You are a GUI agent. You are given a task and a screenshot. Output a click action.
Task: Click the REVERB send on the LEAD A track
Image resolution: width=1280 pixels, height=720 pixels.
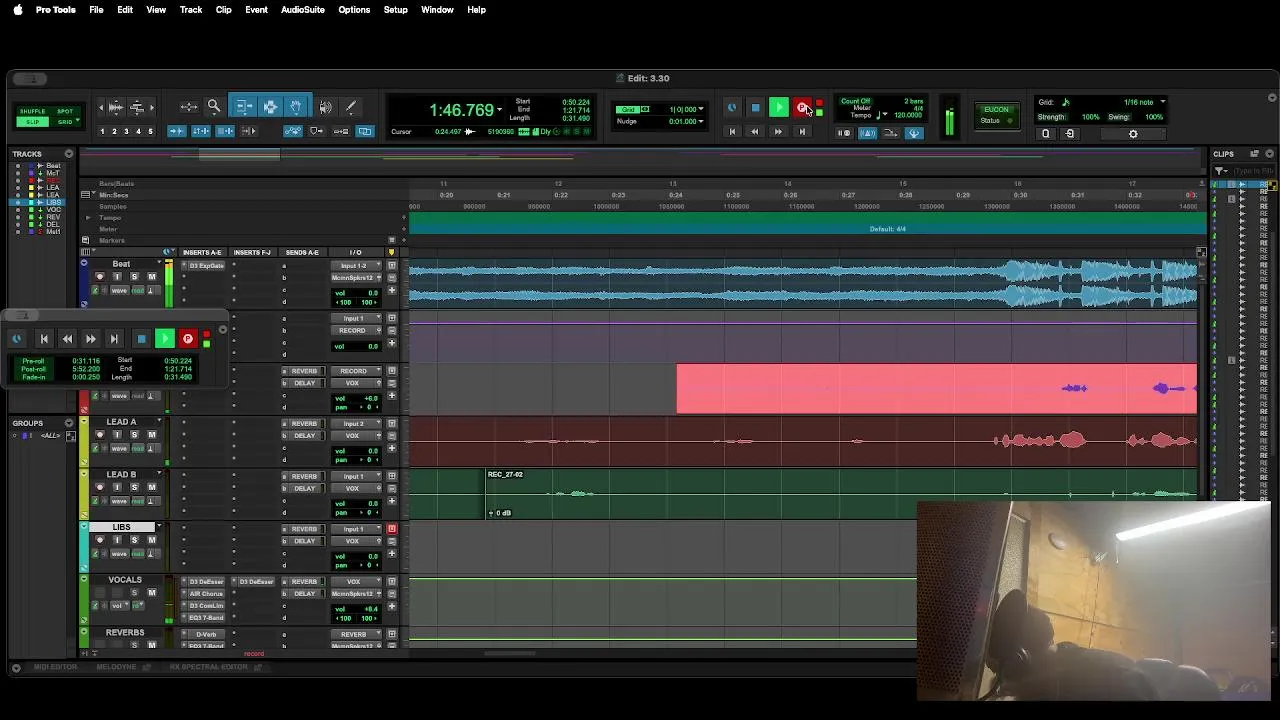[303, 424]
